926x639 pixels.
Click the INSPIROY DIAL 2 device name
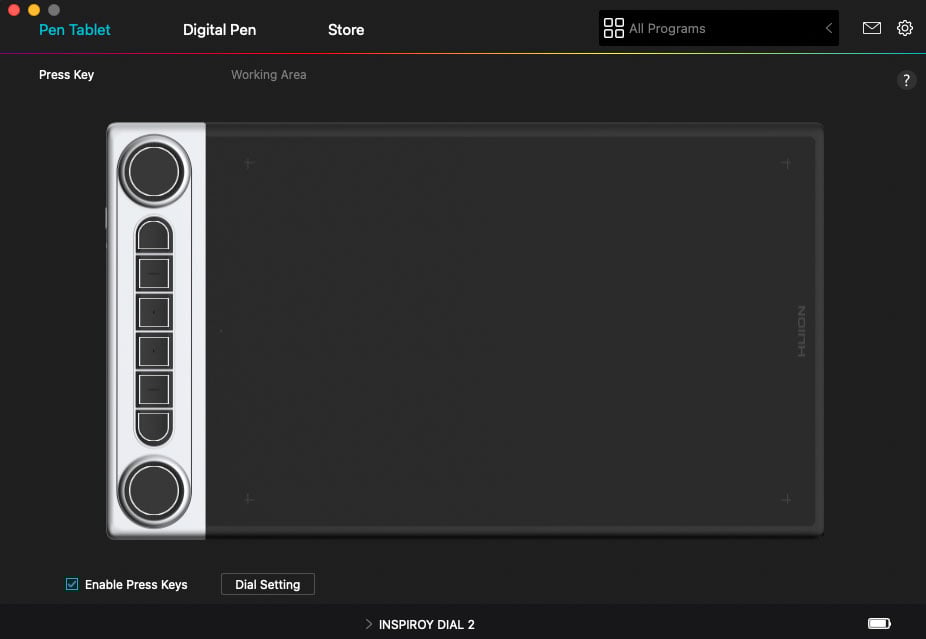tap(426, 624)
